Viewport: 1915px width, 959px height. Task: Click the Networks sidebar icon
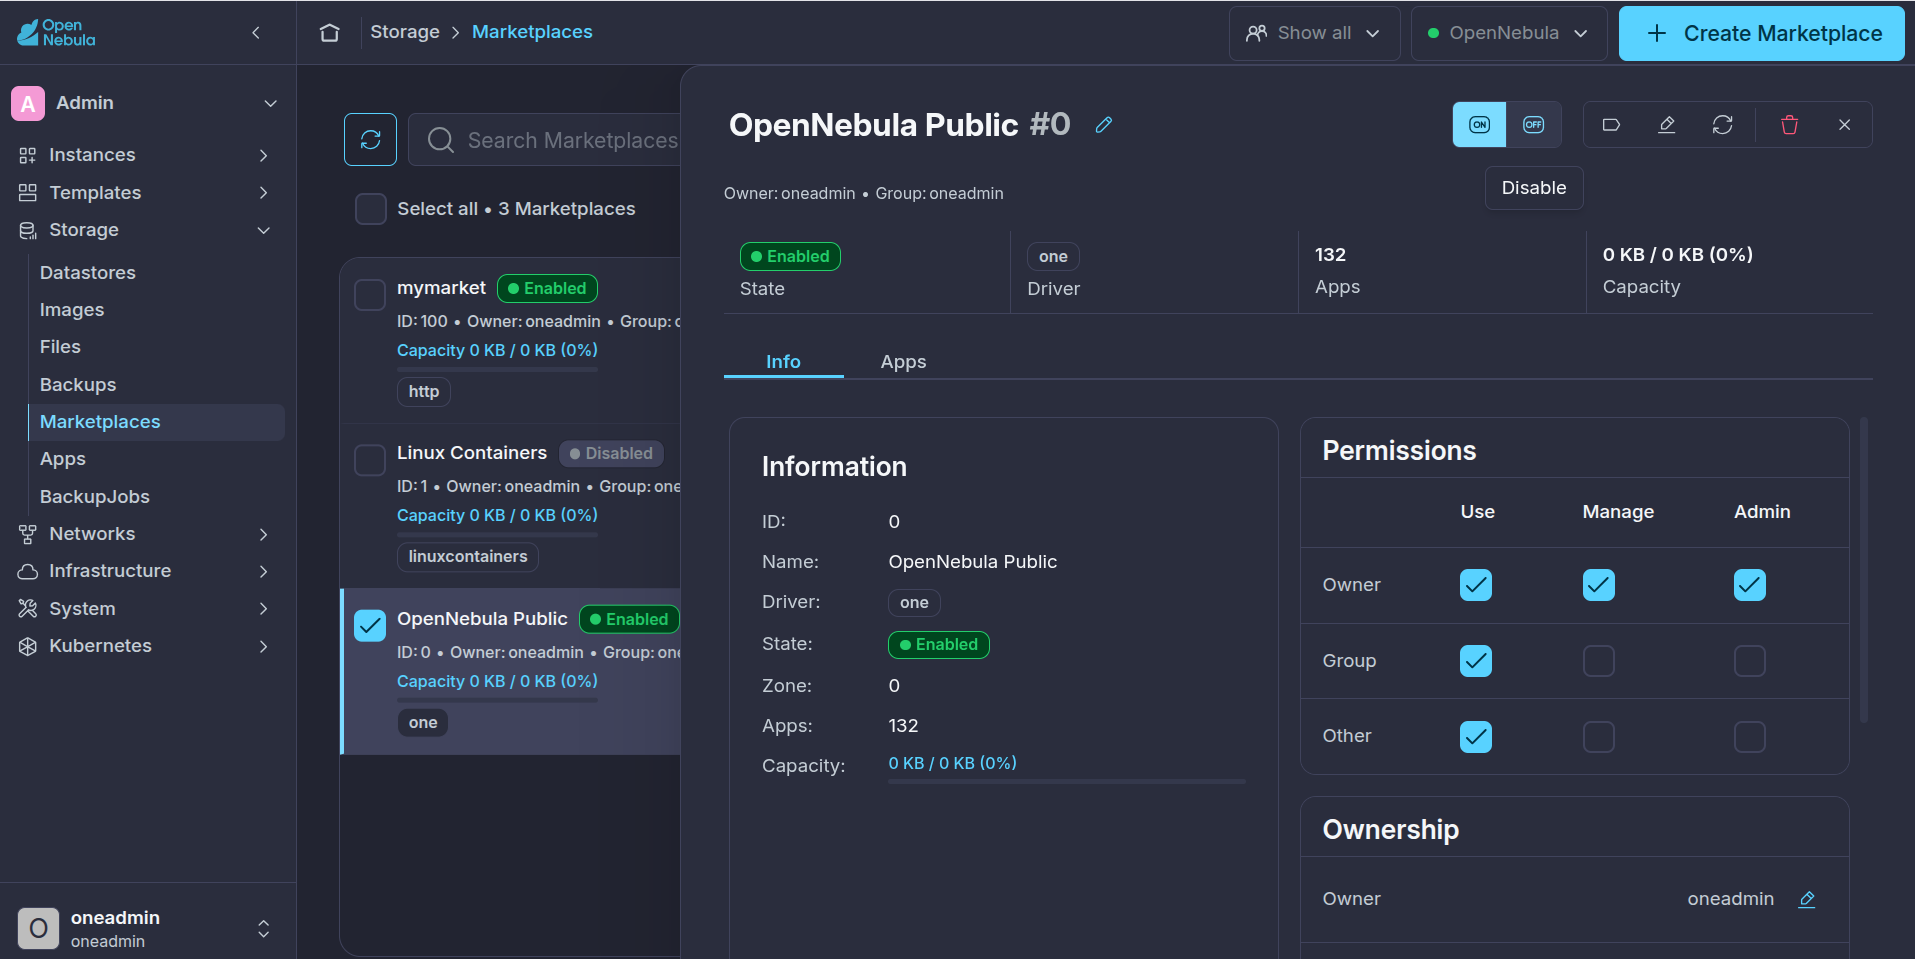(x=28, y=534)
